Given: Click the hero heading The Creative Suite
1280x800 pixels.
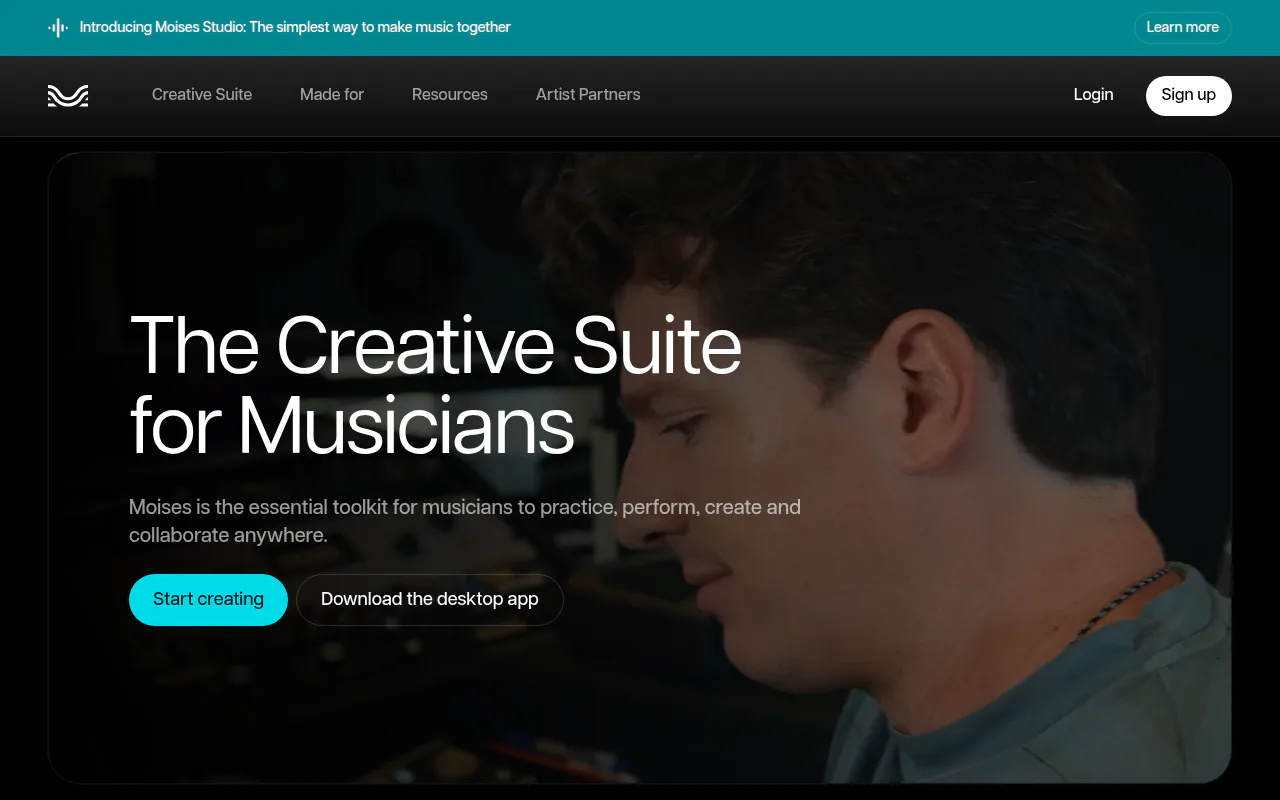Looking at the screenshot, I should (x=436, y=386).
